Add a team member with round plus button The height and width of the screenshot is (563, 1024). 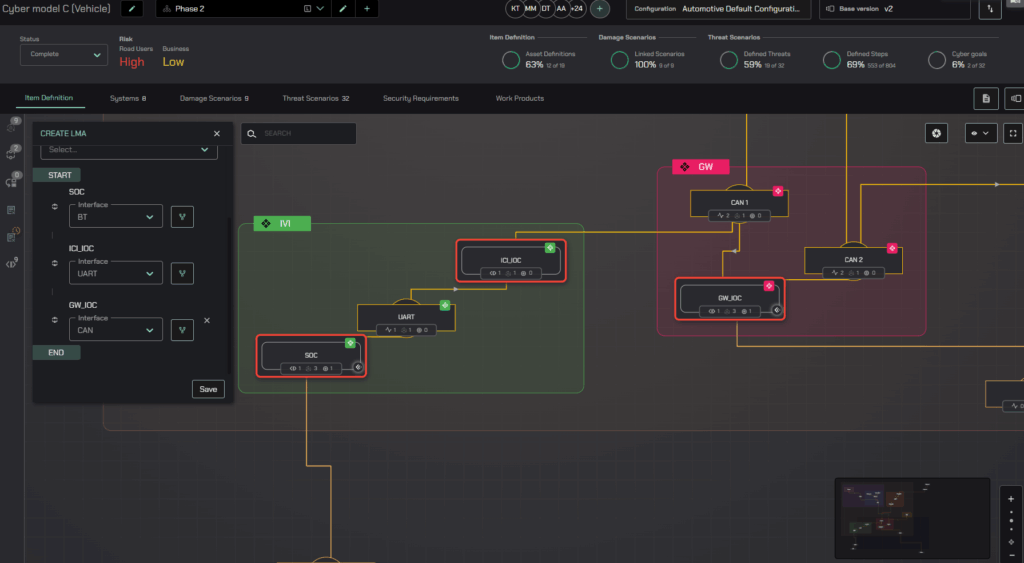coord(600,8)
